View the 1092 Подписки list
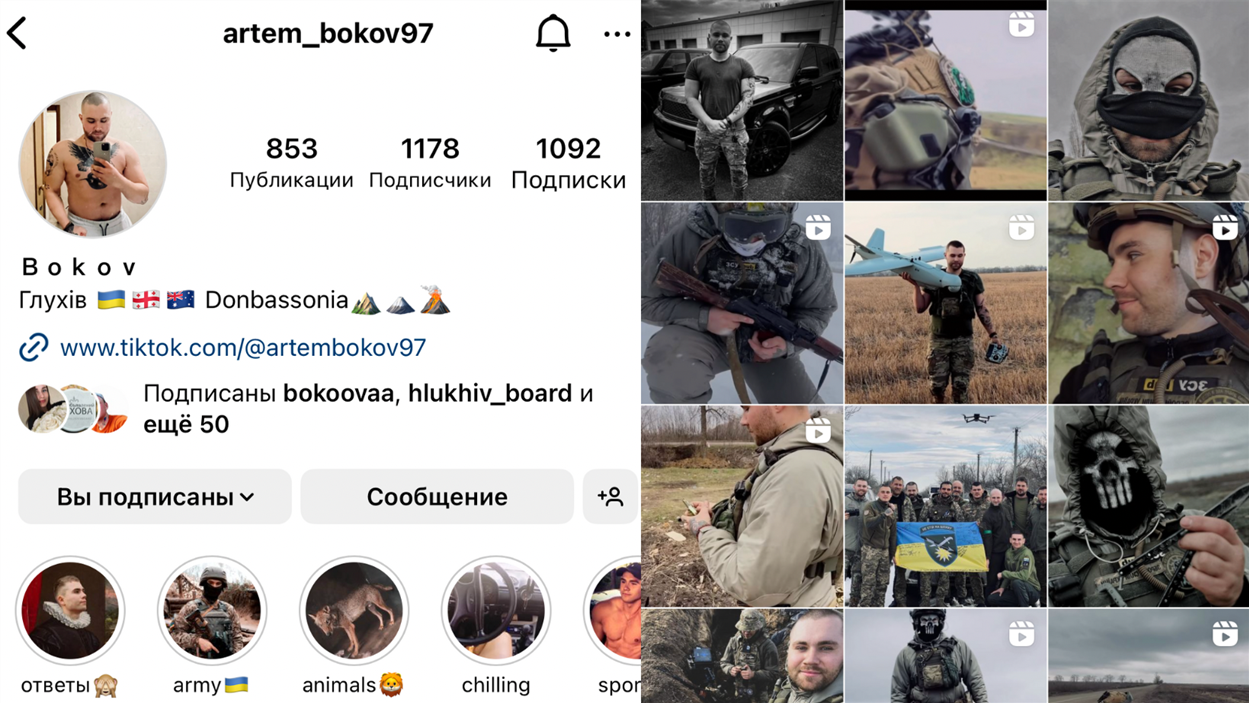The height and width of the screenshot is (703, 1249). (x=568, y=163)
